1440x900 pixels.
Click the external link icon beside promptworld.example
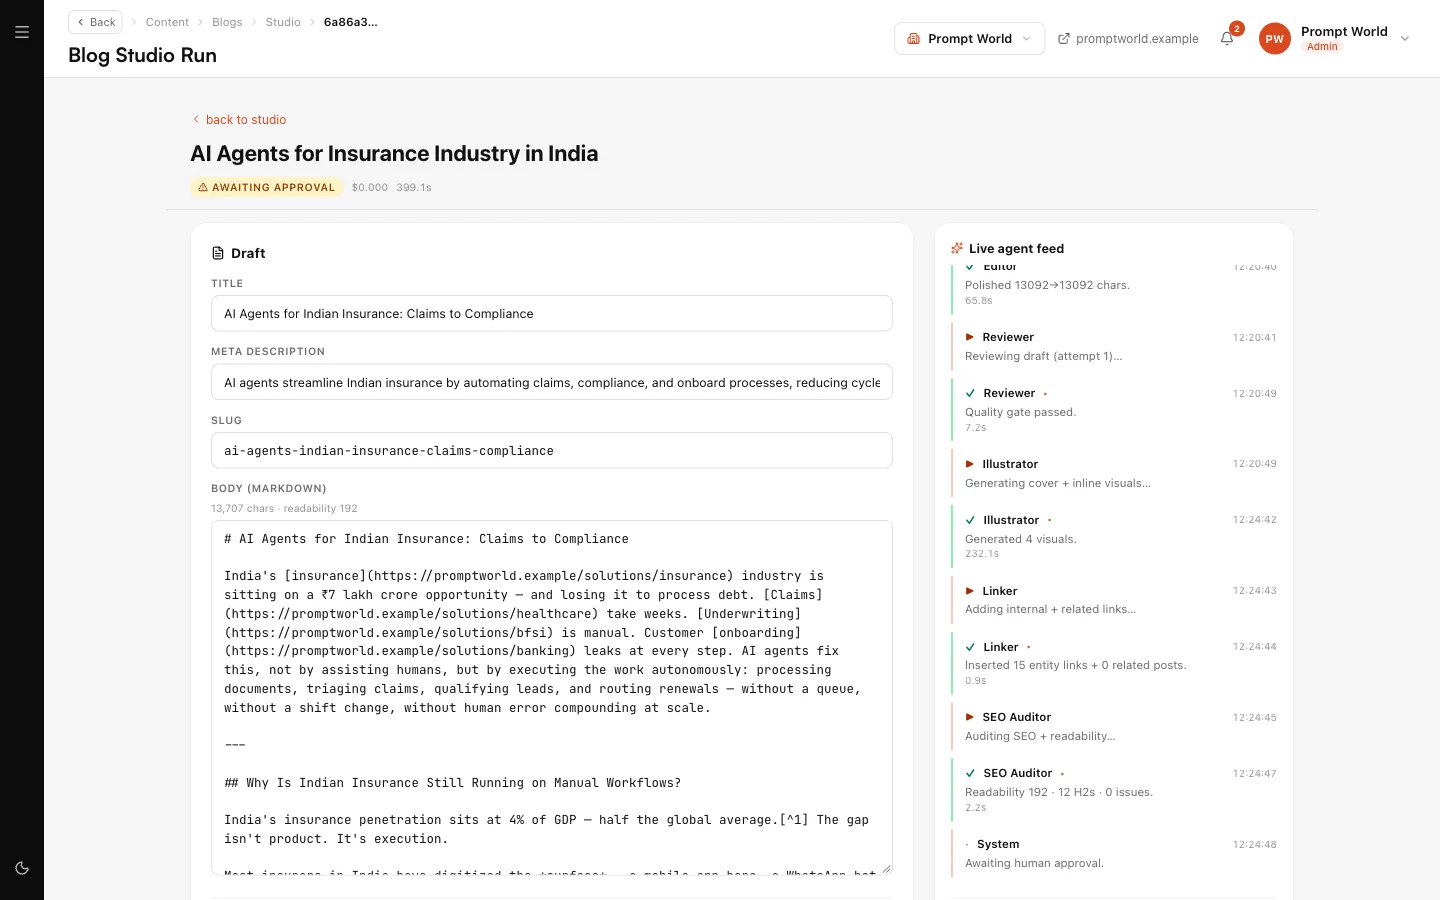(x=1064, y=39)
